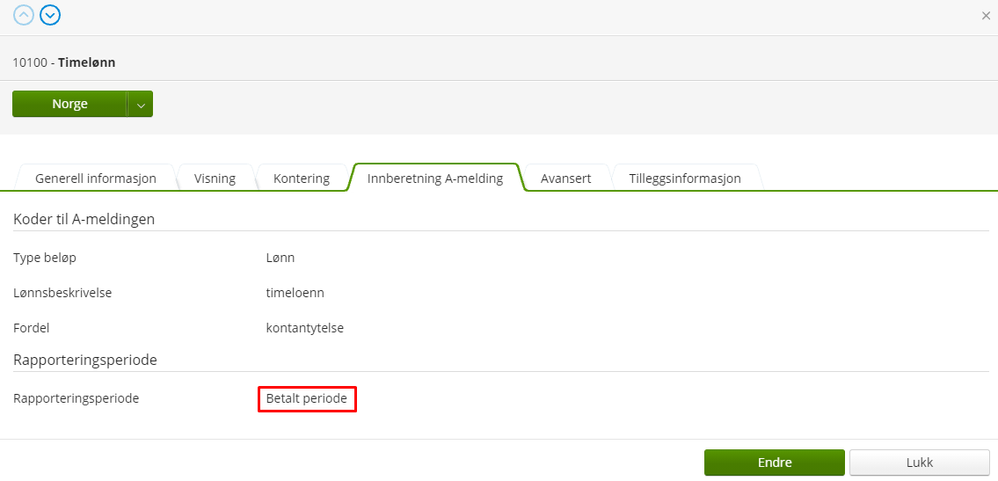Click the green Endre button
The image size is (998, 481).
pos(774,463)
